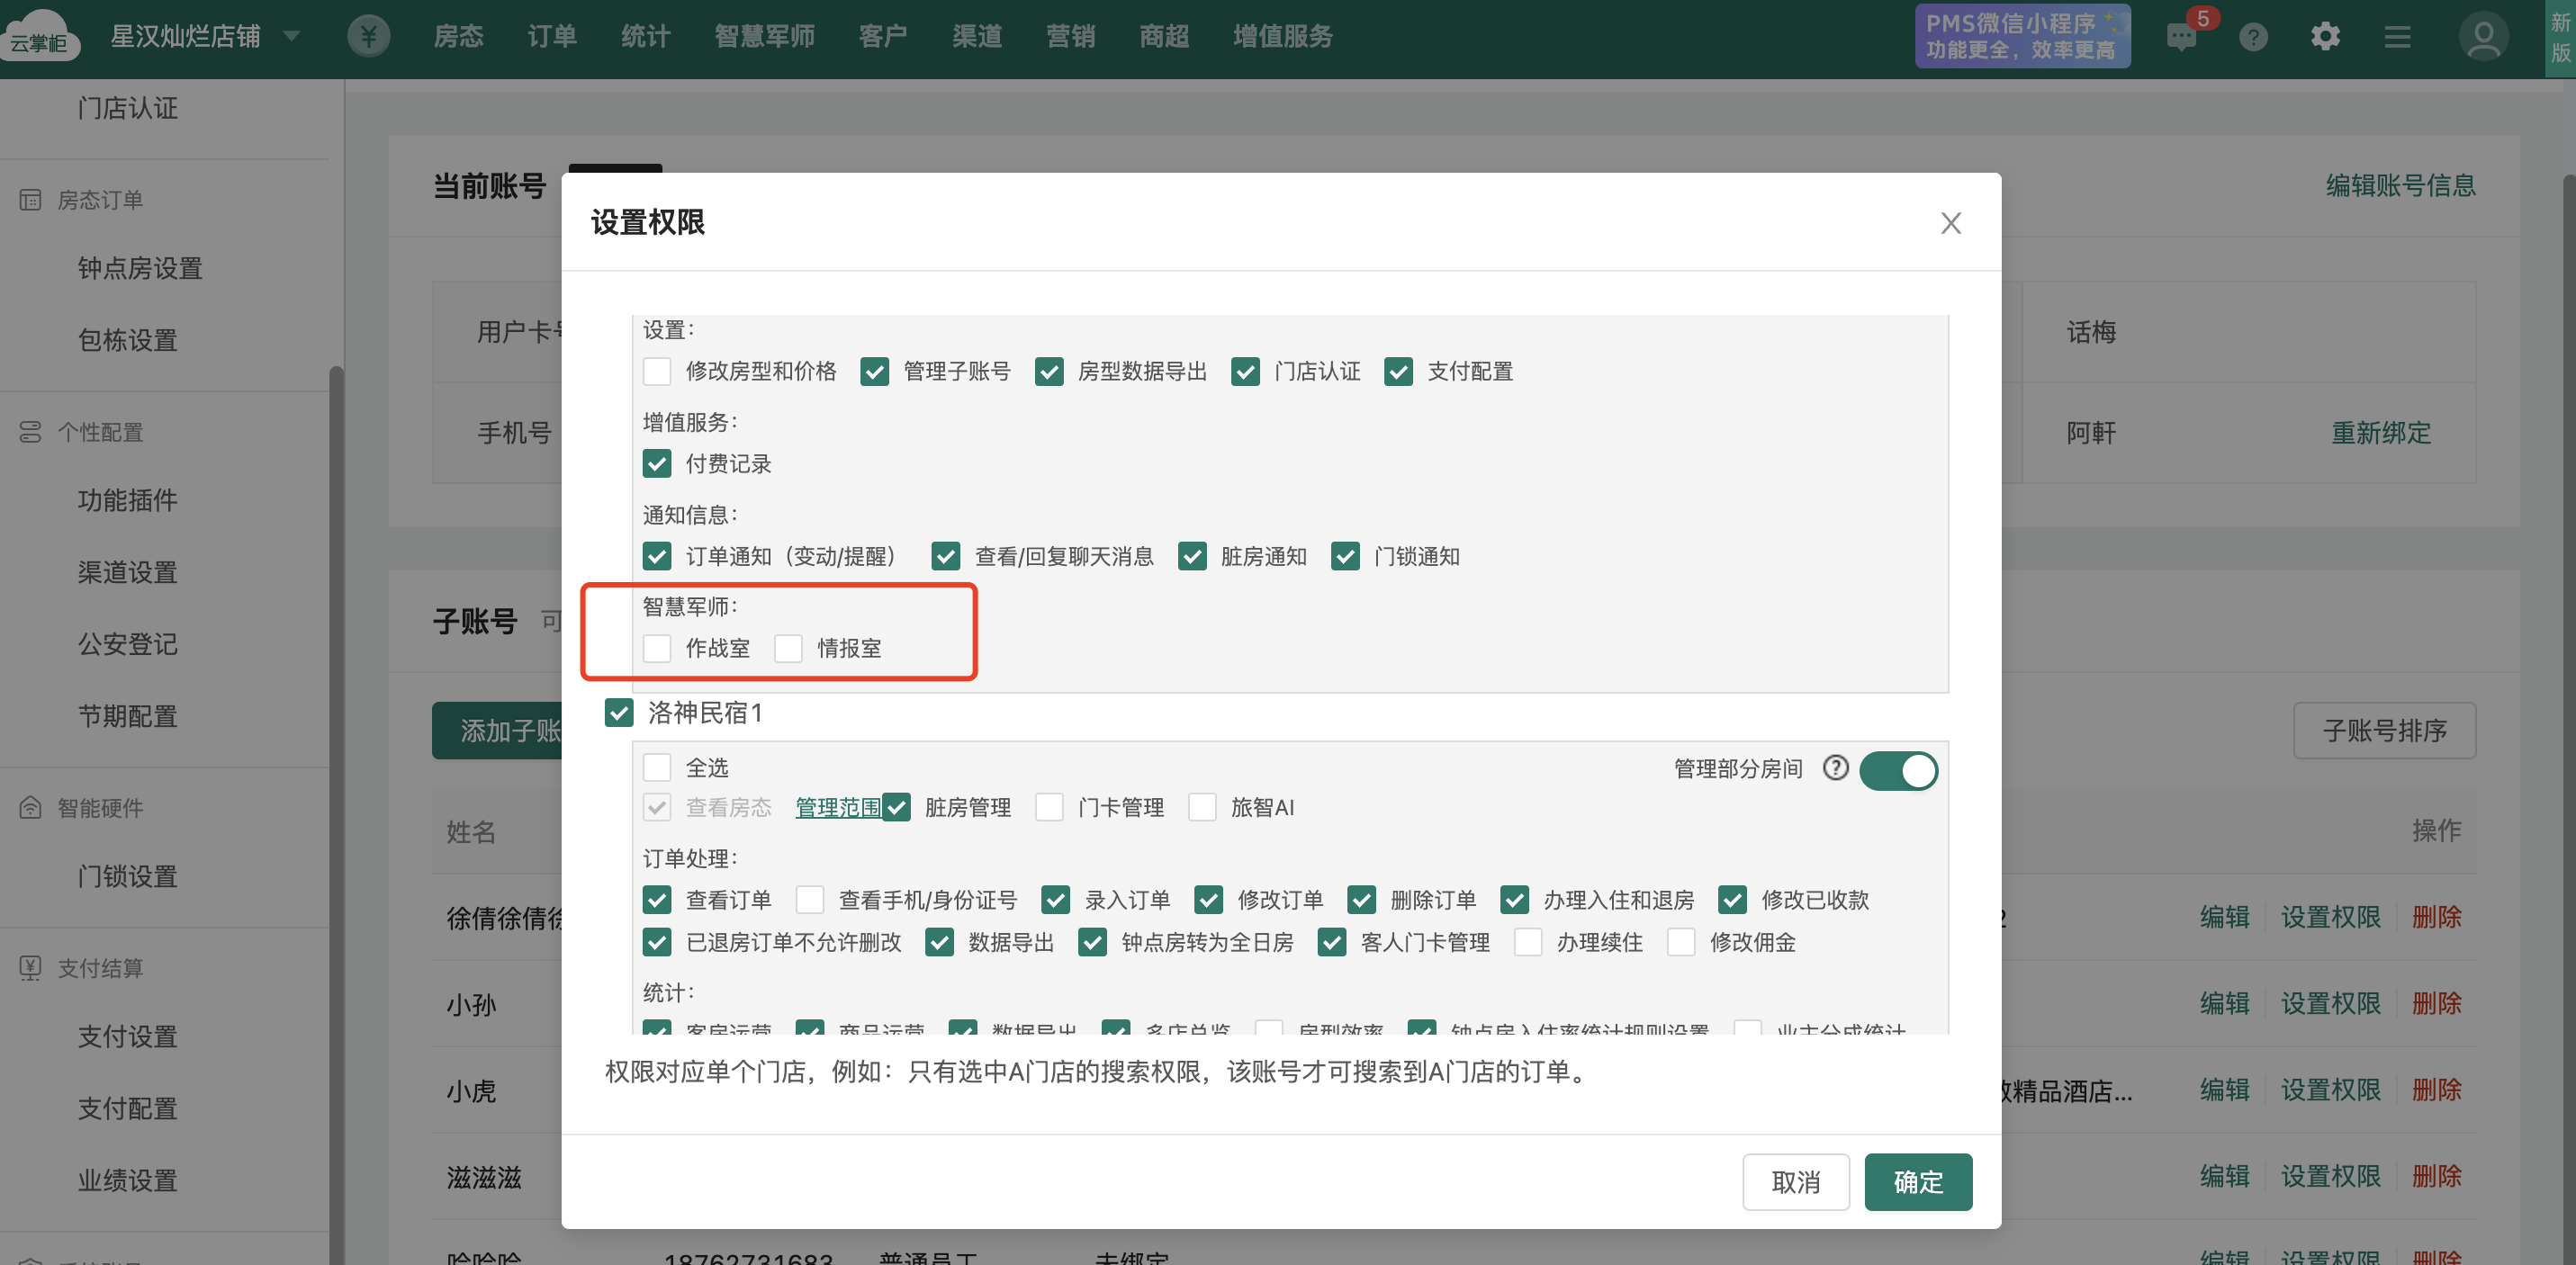Uncheck the 门锁通知 checkbox
Viewport: 2576px width, 1265px height.
[1345, 556]
